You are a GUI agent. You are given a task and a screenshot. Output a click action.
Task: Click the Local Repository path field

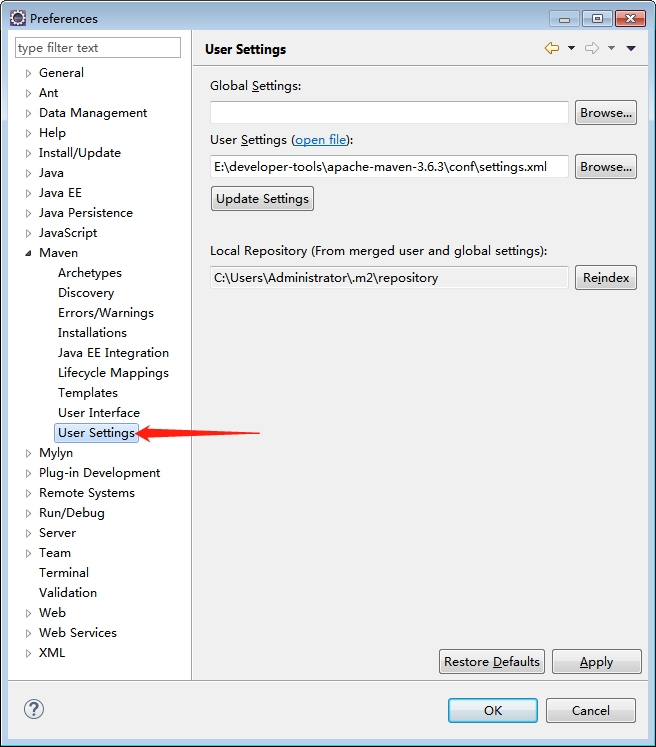point(389,278)
